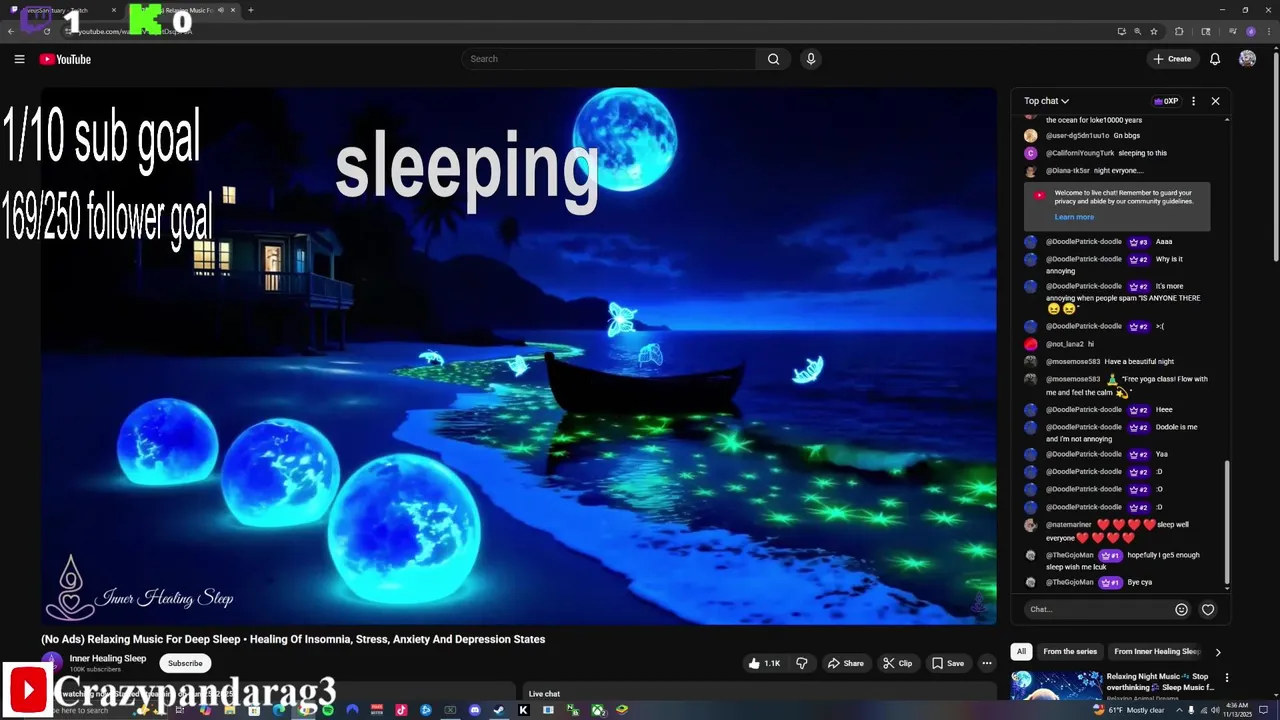Send a heart reaction in chat
1280x720 pixels.
tap(1208, 609)
